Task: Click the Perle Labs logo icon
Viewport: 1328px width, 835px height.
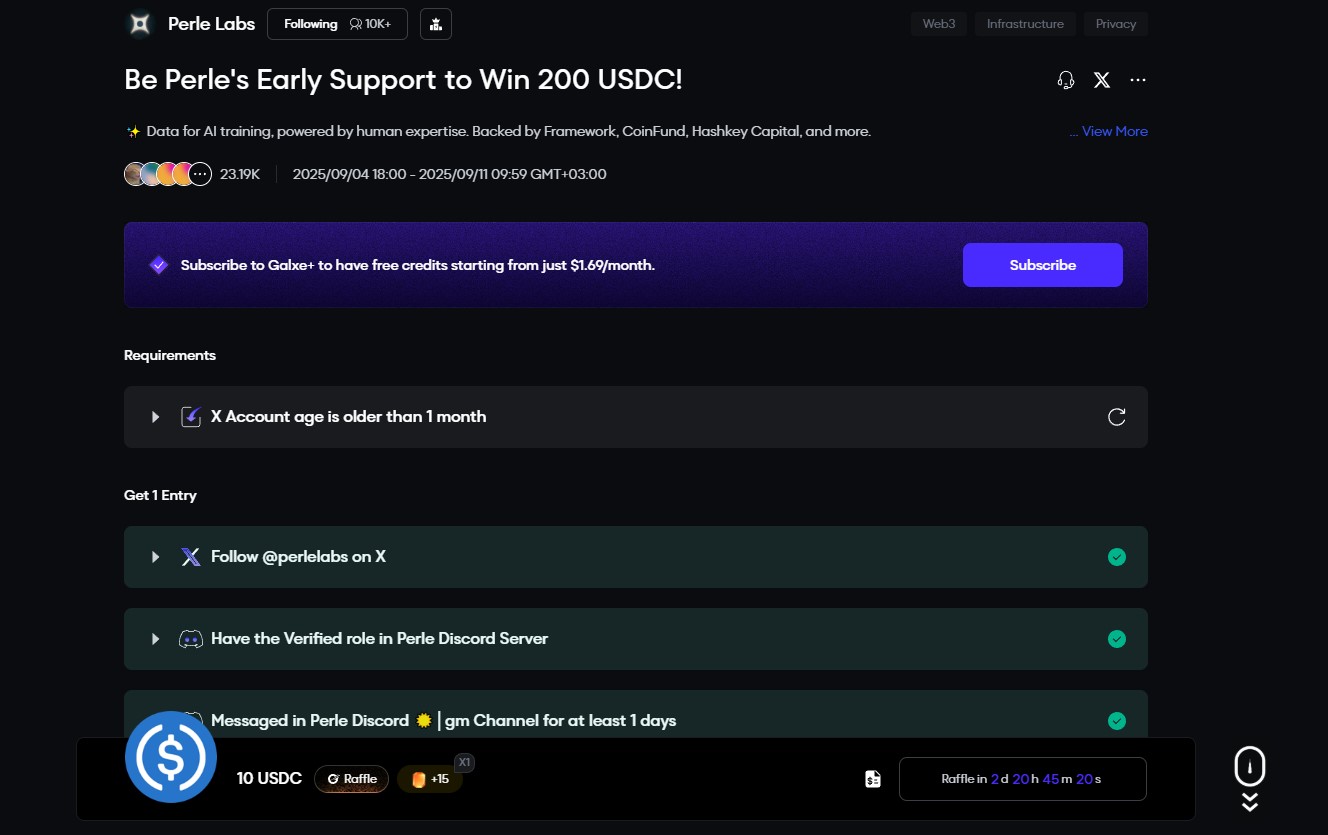Action: [140, 24]
